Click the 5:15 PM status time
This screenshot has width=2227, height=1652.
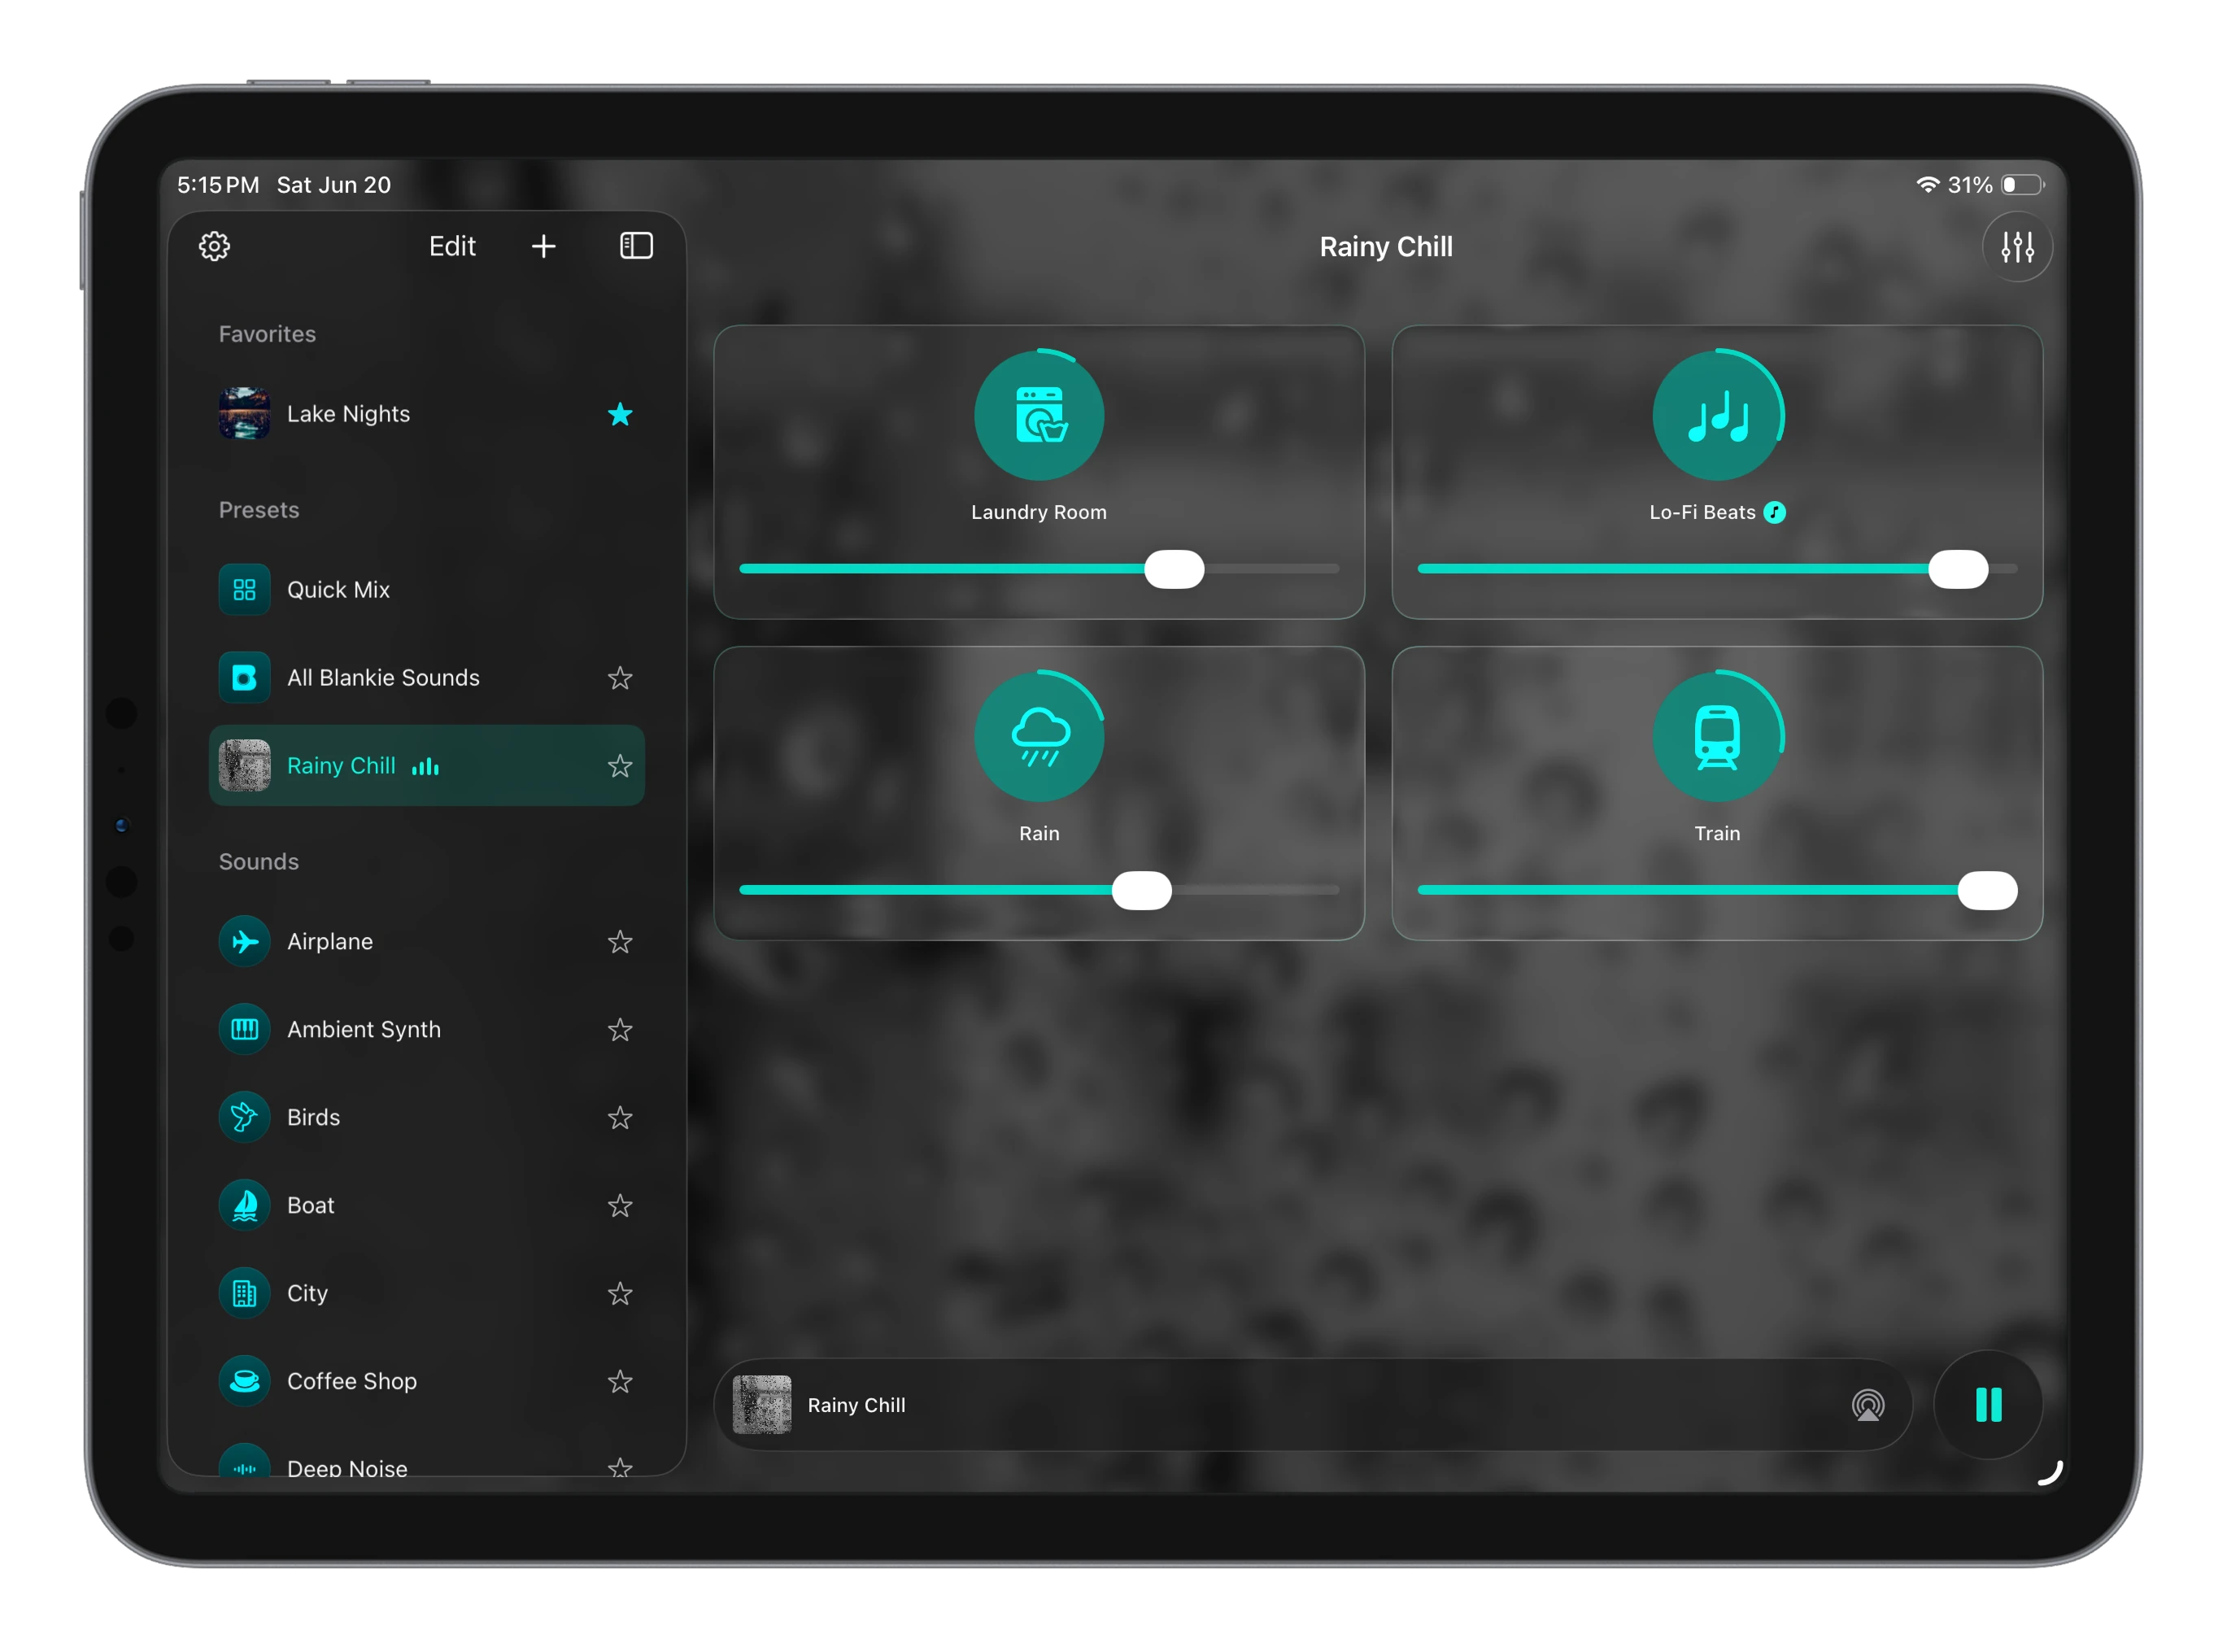coord(218,185)
